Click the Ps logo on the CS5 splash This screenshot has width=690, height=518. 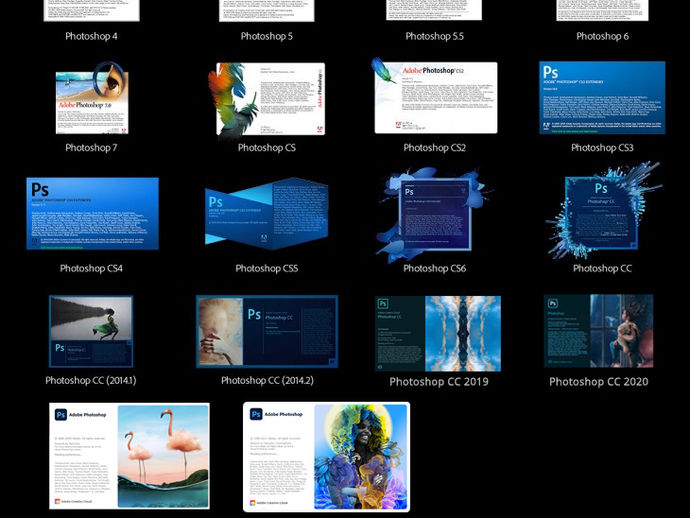(216, 202)
